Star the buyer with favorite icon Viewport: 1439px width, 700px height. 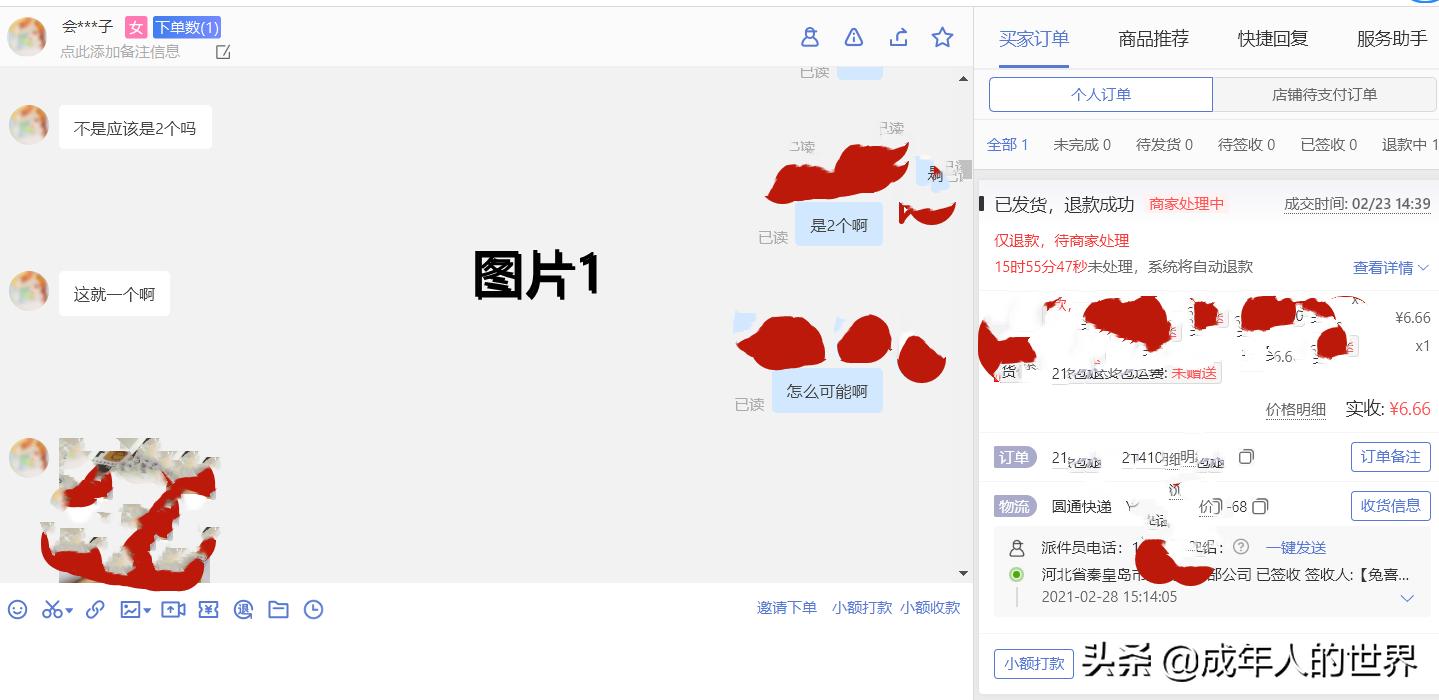(x=942, y=36)
